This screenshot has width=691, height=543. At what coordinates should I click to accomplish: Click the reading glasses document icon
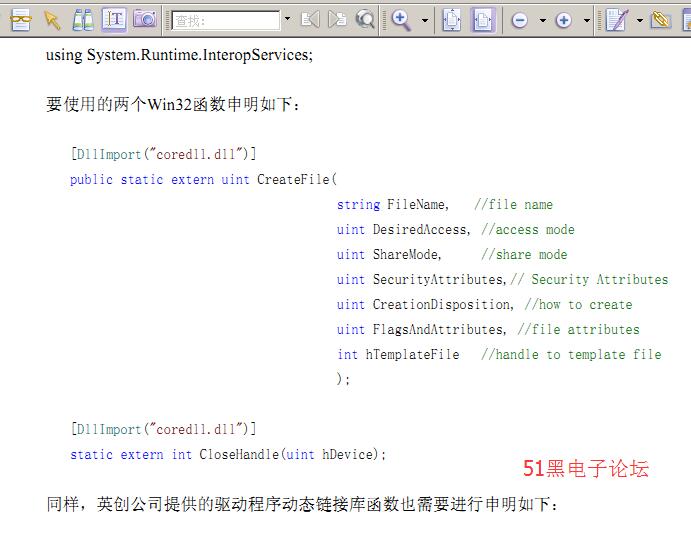[20, 20]
